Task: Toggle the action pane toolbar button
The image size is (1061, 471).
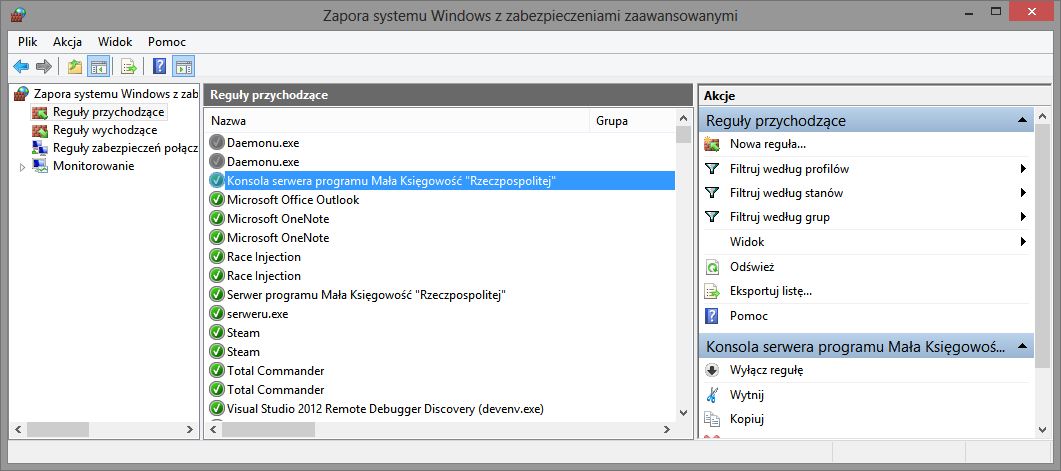Action: click(183, 67)
